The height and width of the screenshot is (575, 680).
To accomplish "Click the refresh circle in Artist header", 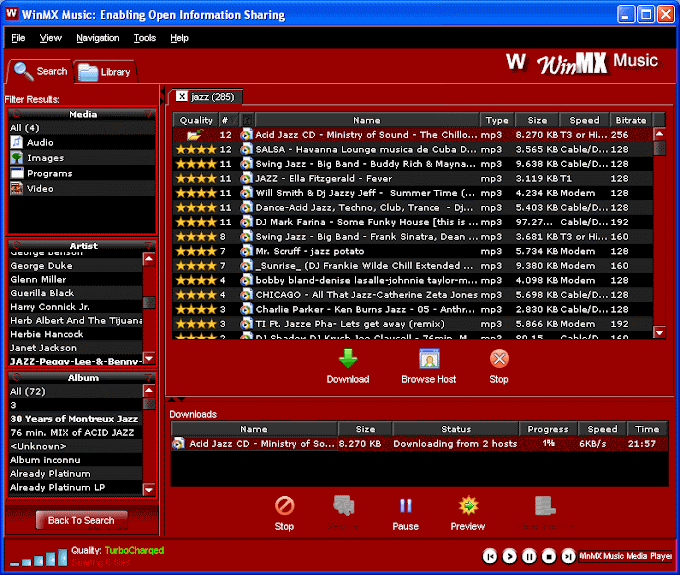I will pyautogui.click(x=17, y=245).
